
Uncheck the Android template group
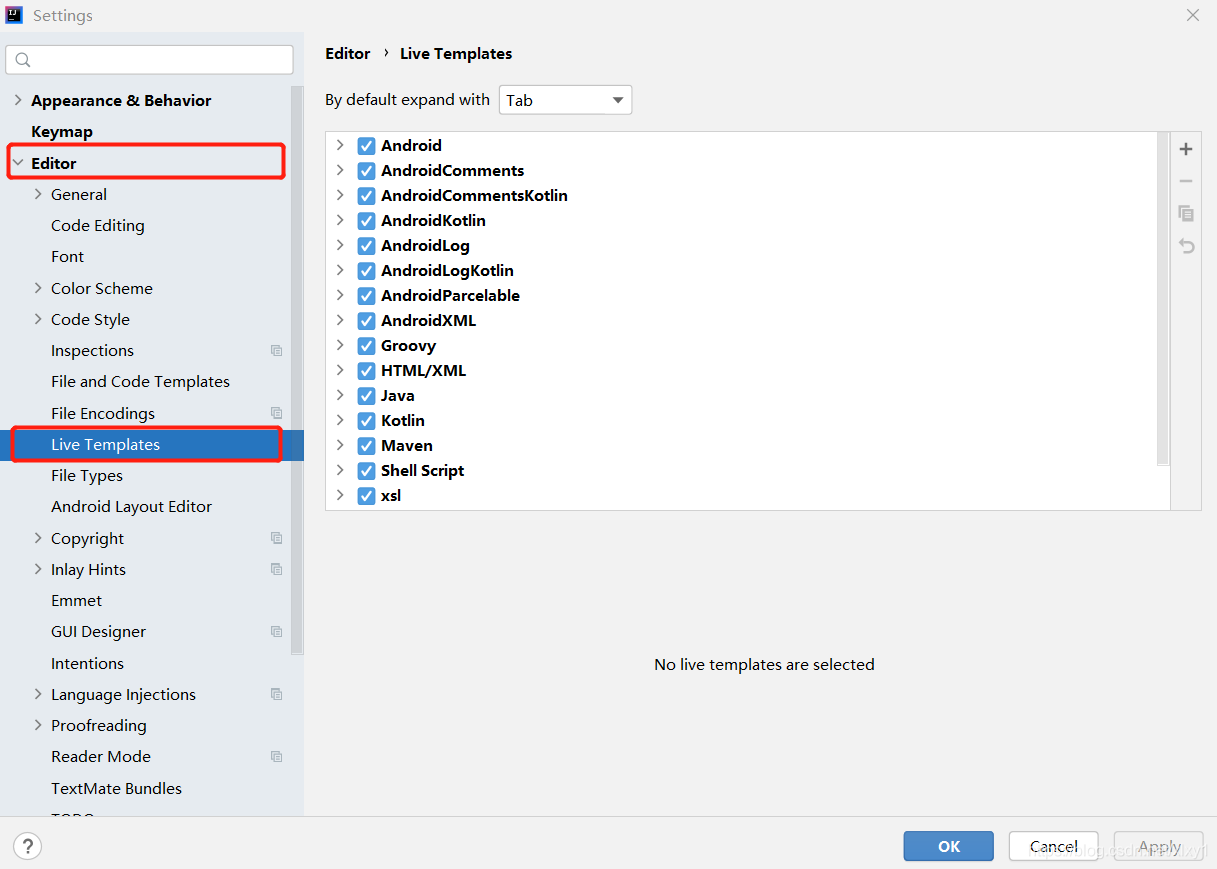pos(365,145)
